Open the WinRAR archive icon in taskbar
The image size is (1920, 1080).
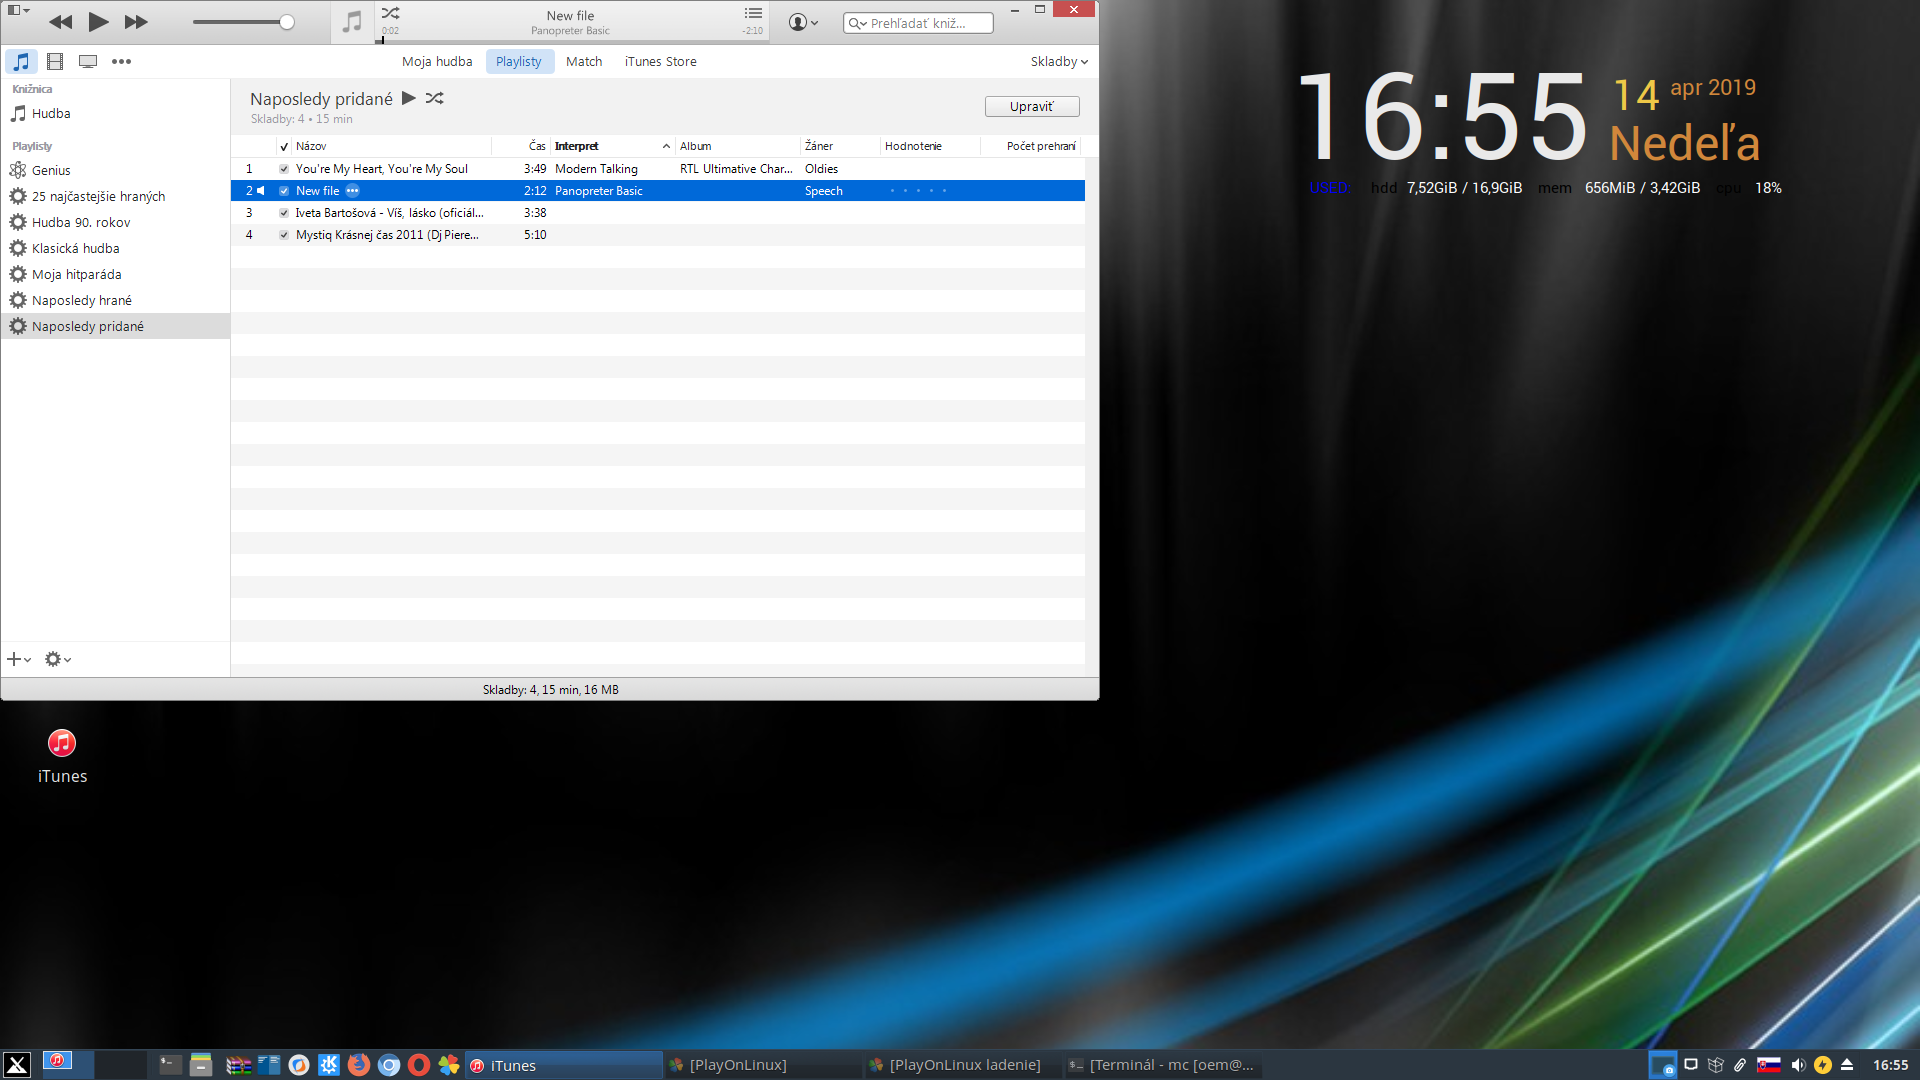(238, 1065)
